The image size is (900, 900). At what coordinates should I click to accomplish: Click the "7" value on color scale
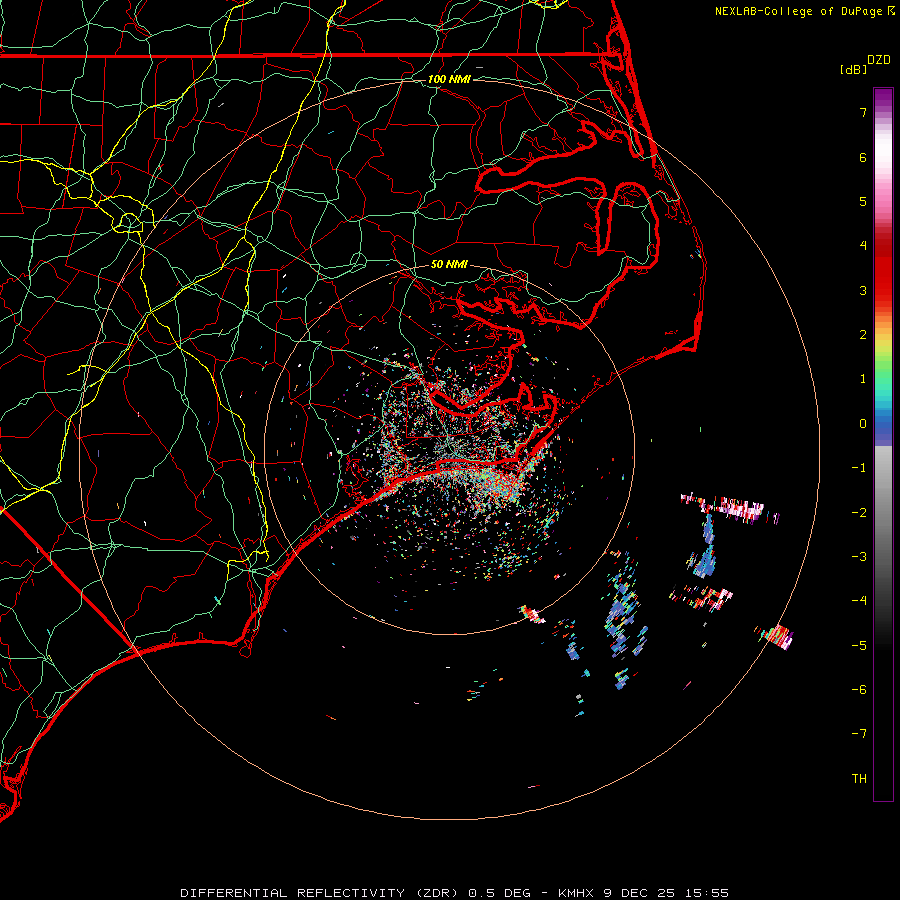(863, 112)
